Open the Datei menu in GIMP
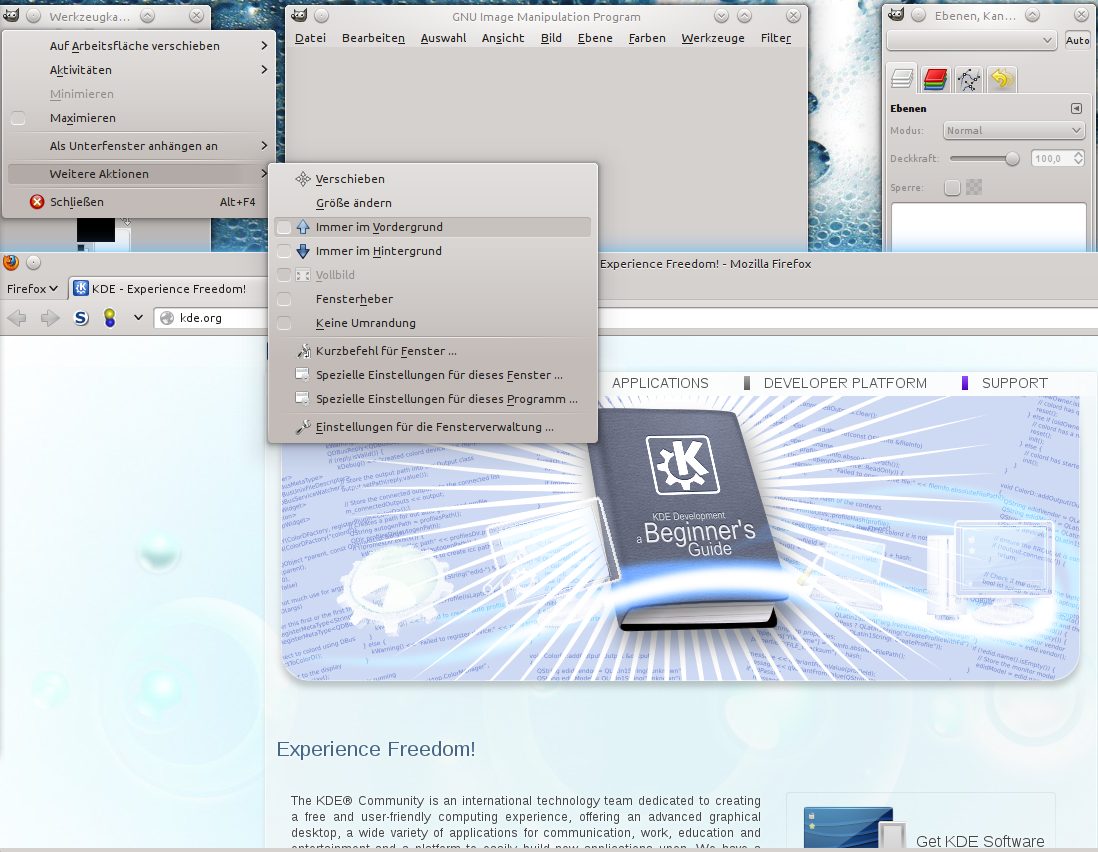 coord(310,38)
